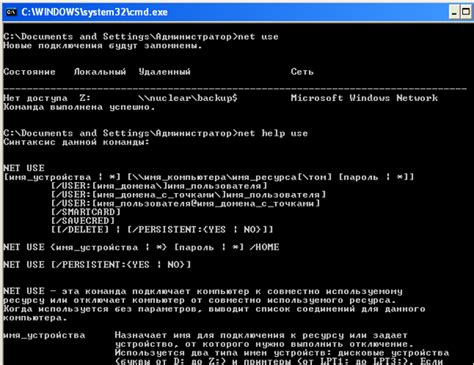Click the drive letter 'Z:'
The image size is (474, 365).
(x=85, y=98)
